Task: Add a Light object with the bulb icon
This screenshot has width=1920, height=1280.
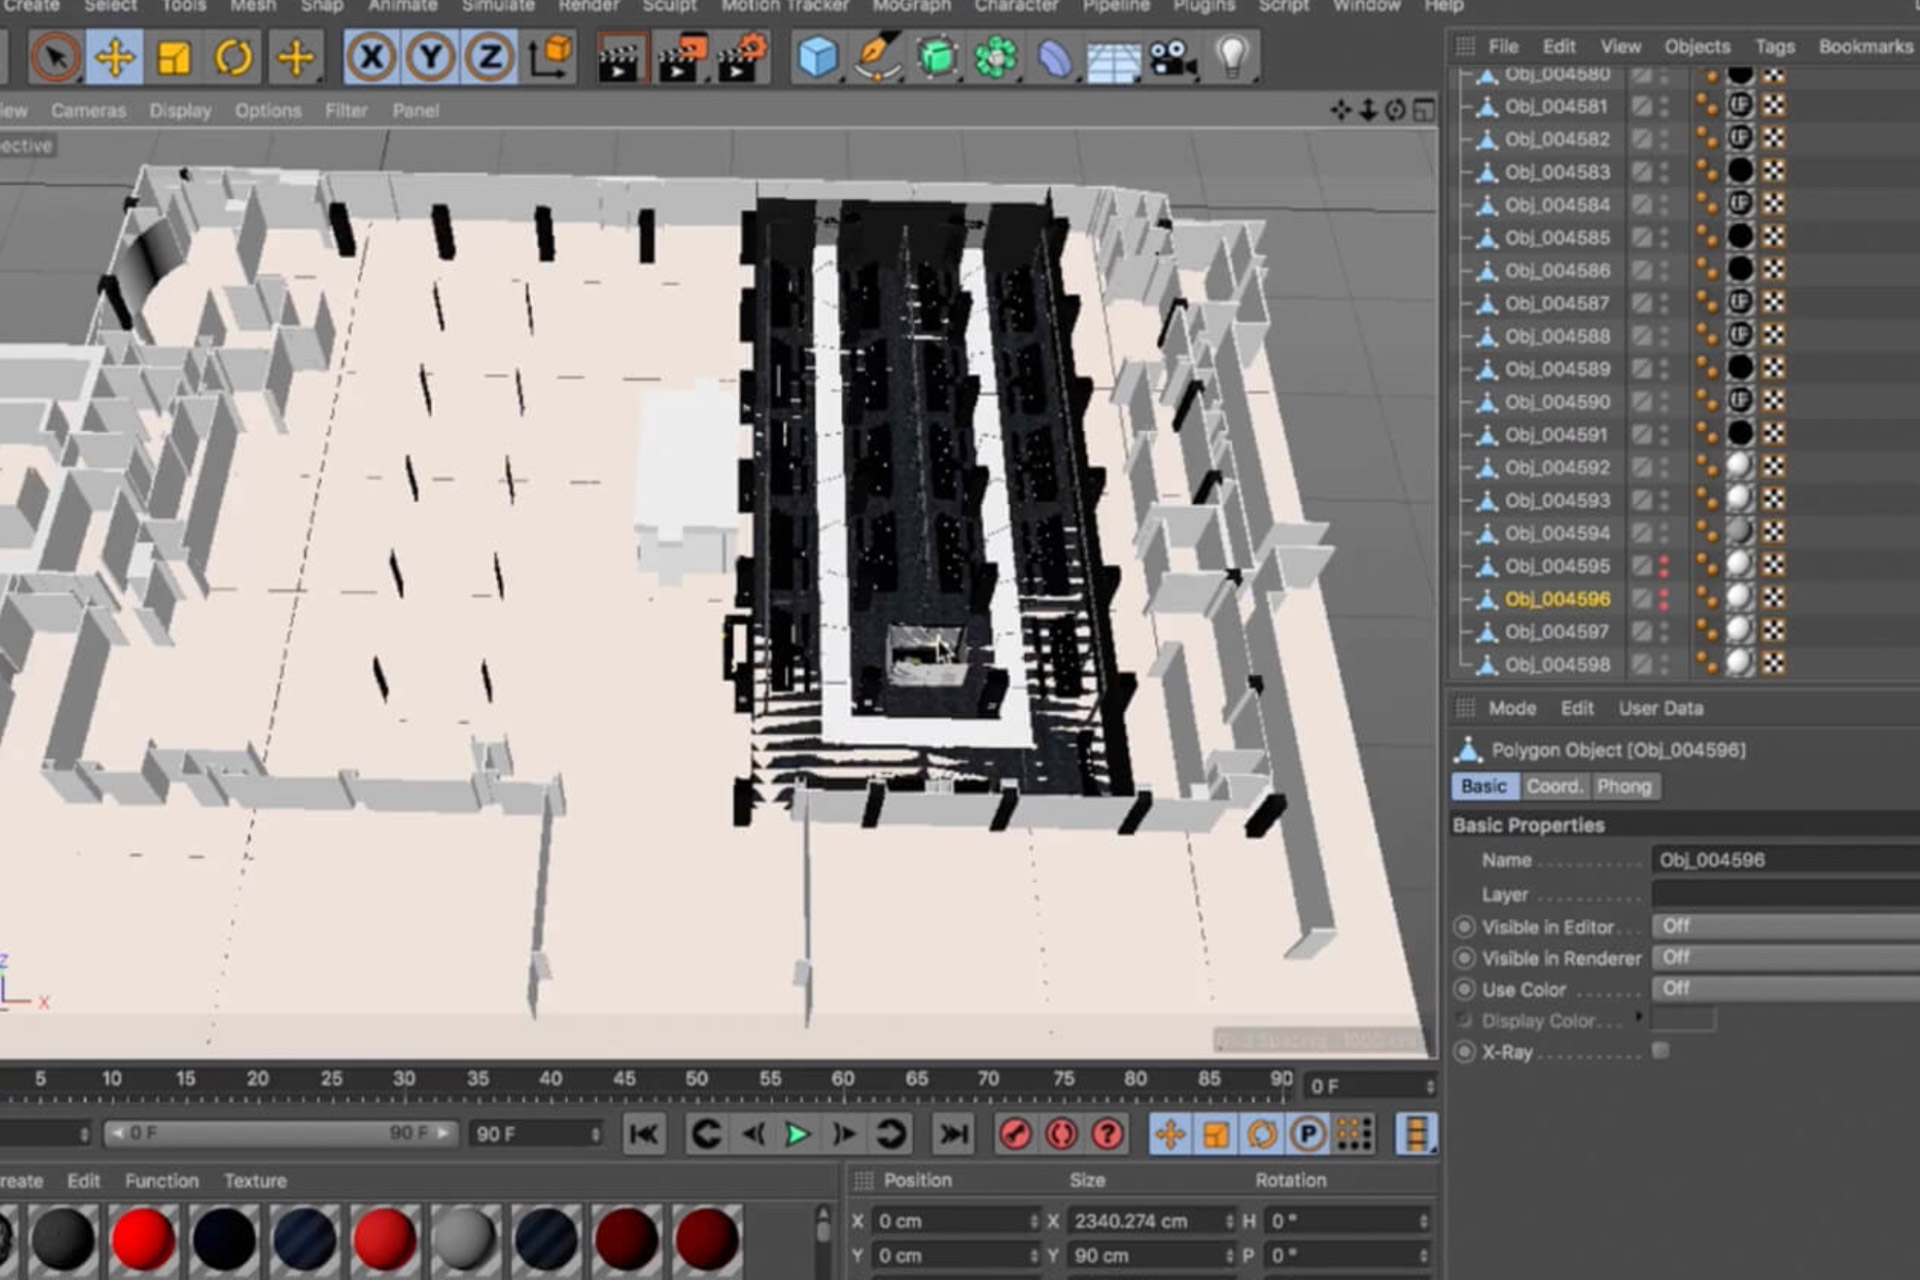Action: (1232, 57)
